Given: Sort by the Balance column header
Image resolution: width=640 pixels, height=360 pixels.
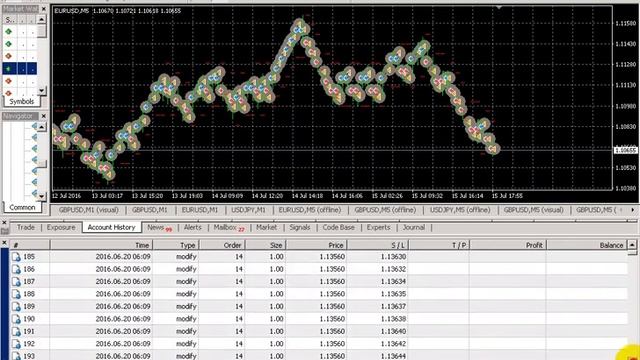Looking at the screenshot, I should 587,245.
